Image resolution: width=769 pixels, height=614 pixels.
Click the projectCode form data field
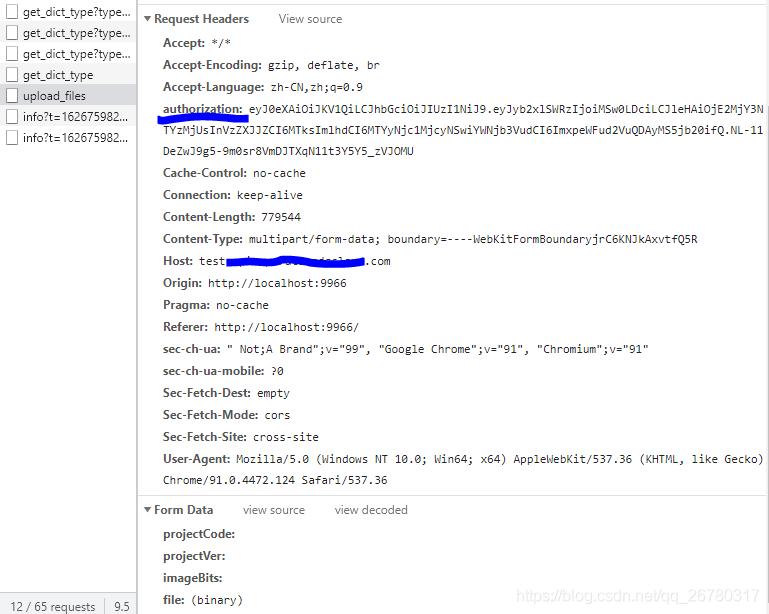(199, 534)
